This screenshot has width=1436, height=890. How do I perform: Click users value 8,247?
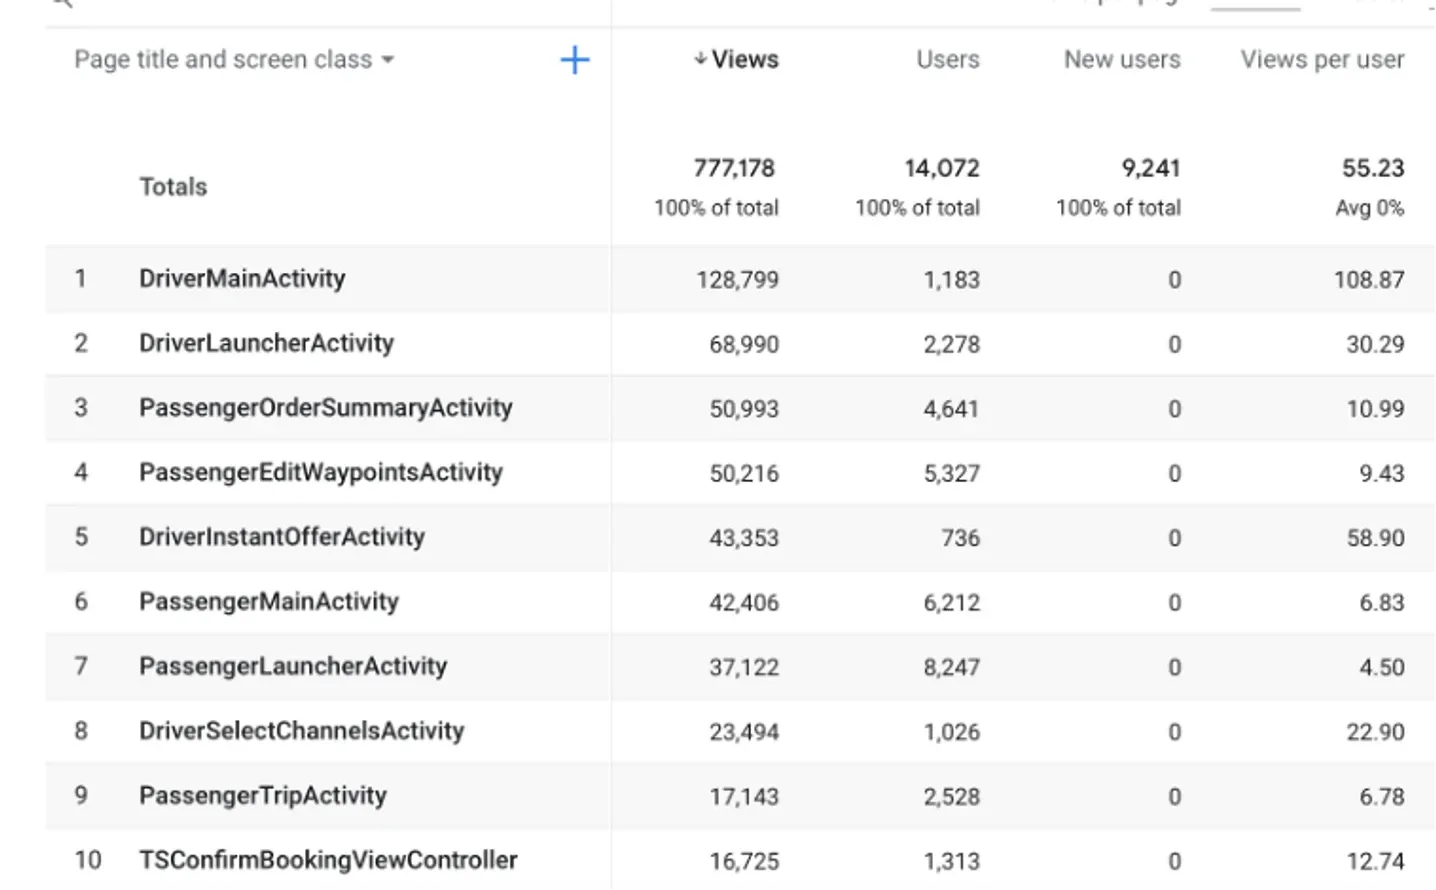click(x=951, y=667)
